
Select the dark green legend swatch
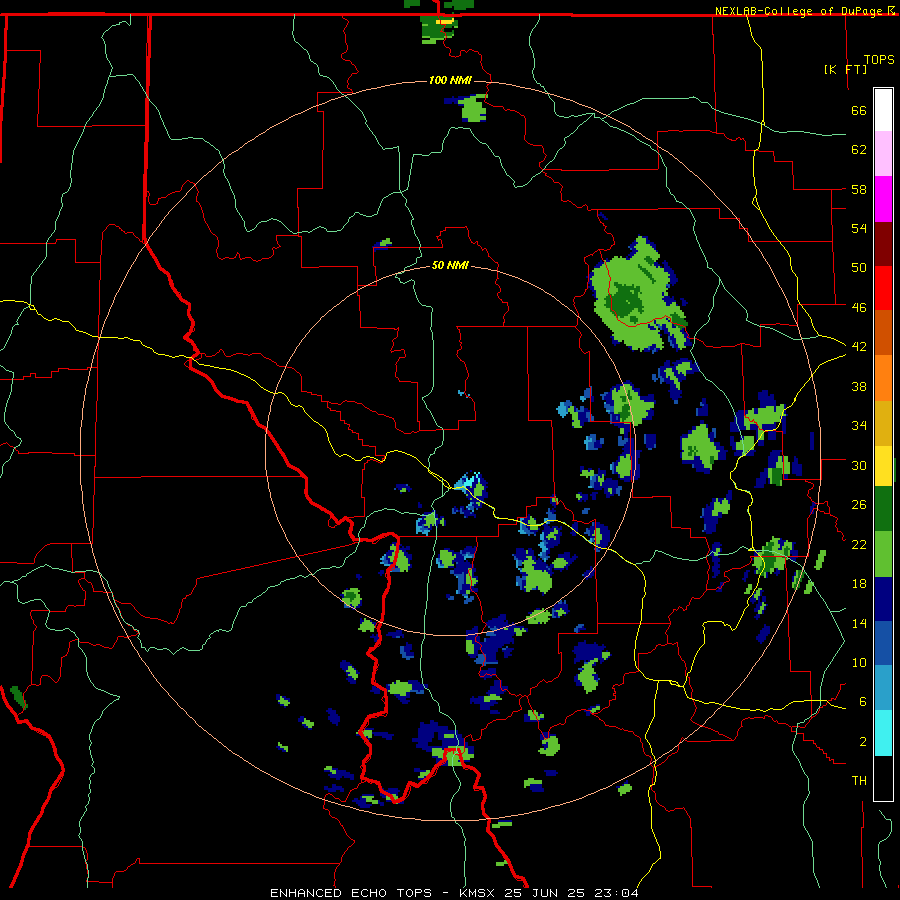[x=883, y=509]
